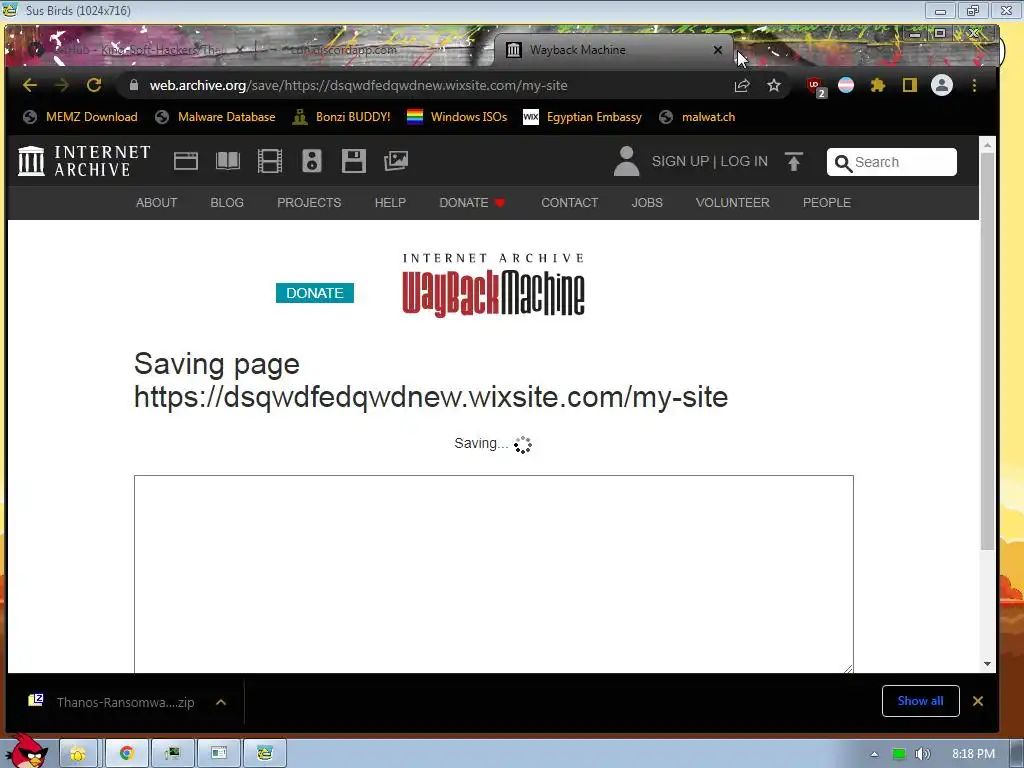Open the HELP menu item

coord(390,202)
